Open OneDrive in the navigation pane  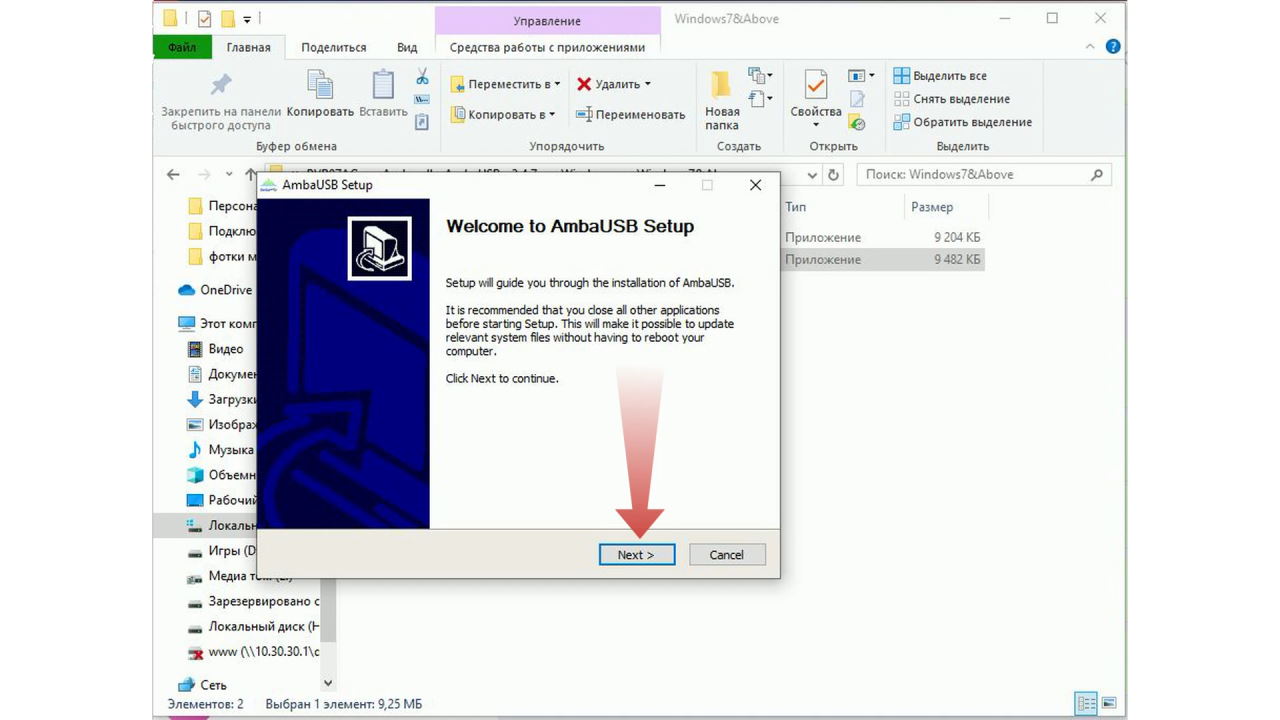coord(215,290)
